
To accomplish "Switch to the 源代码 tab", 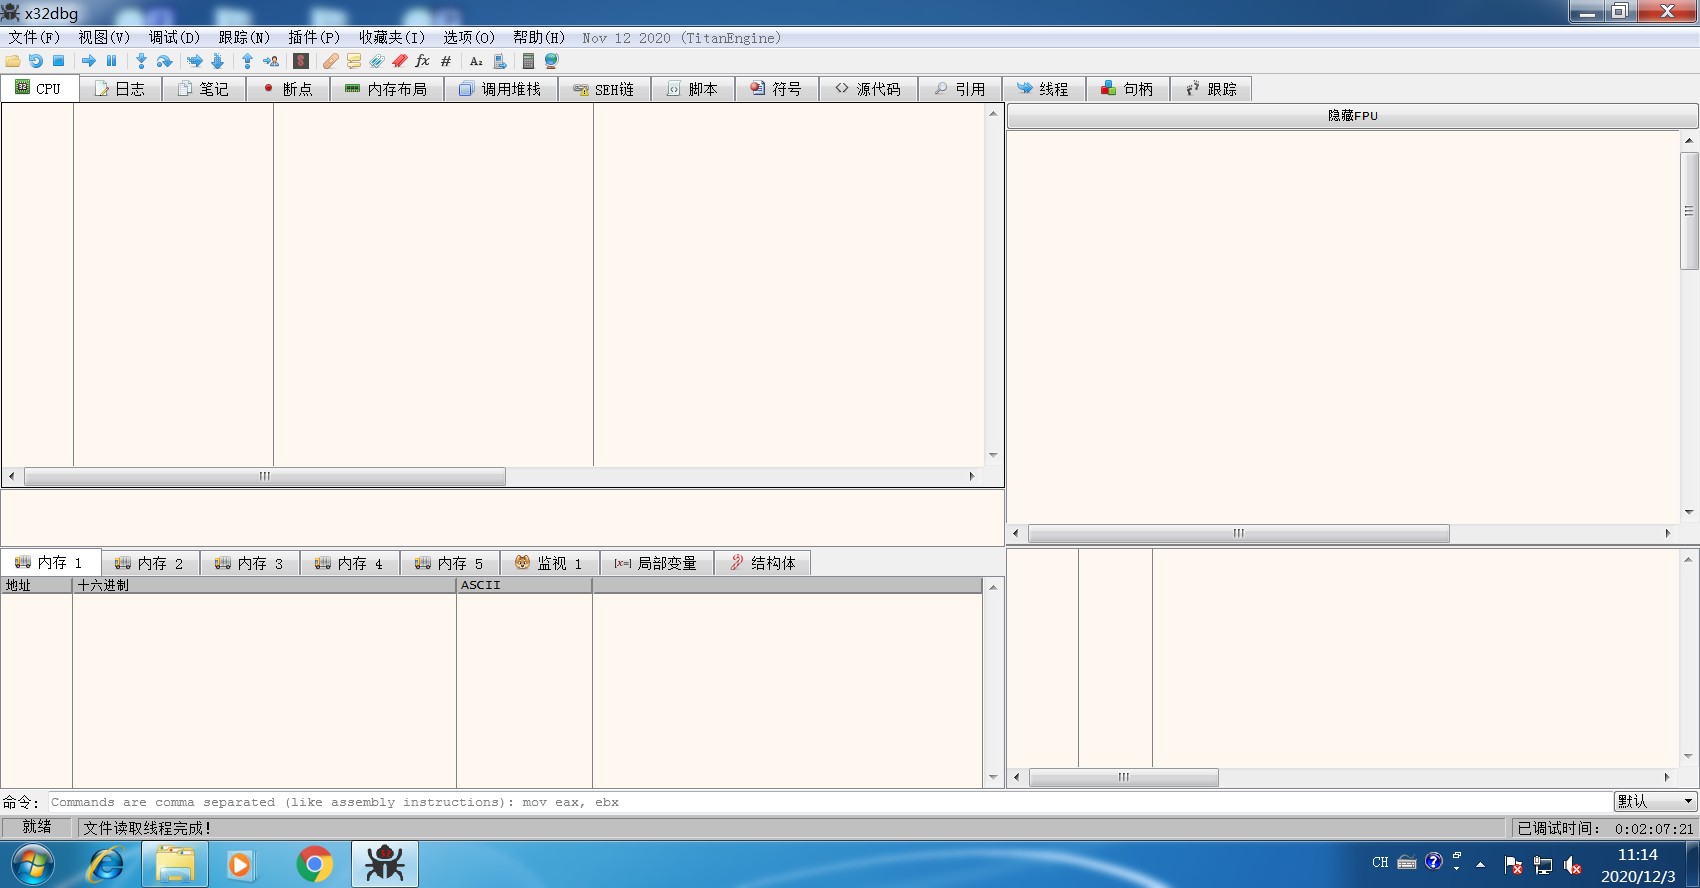I will tap(869, 89).
